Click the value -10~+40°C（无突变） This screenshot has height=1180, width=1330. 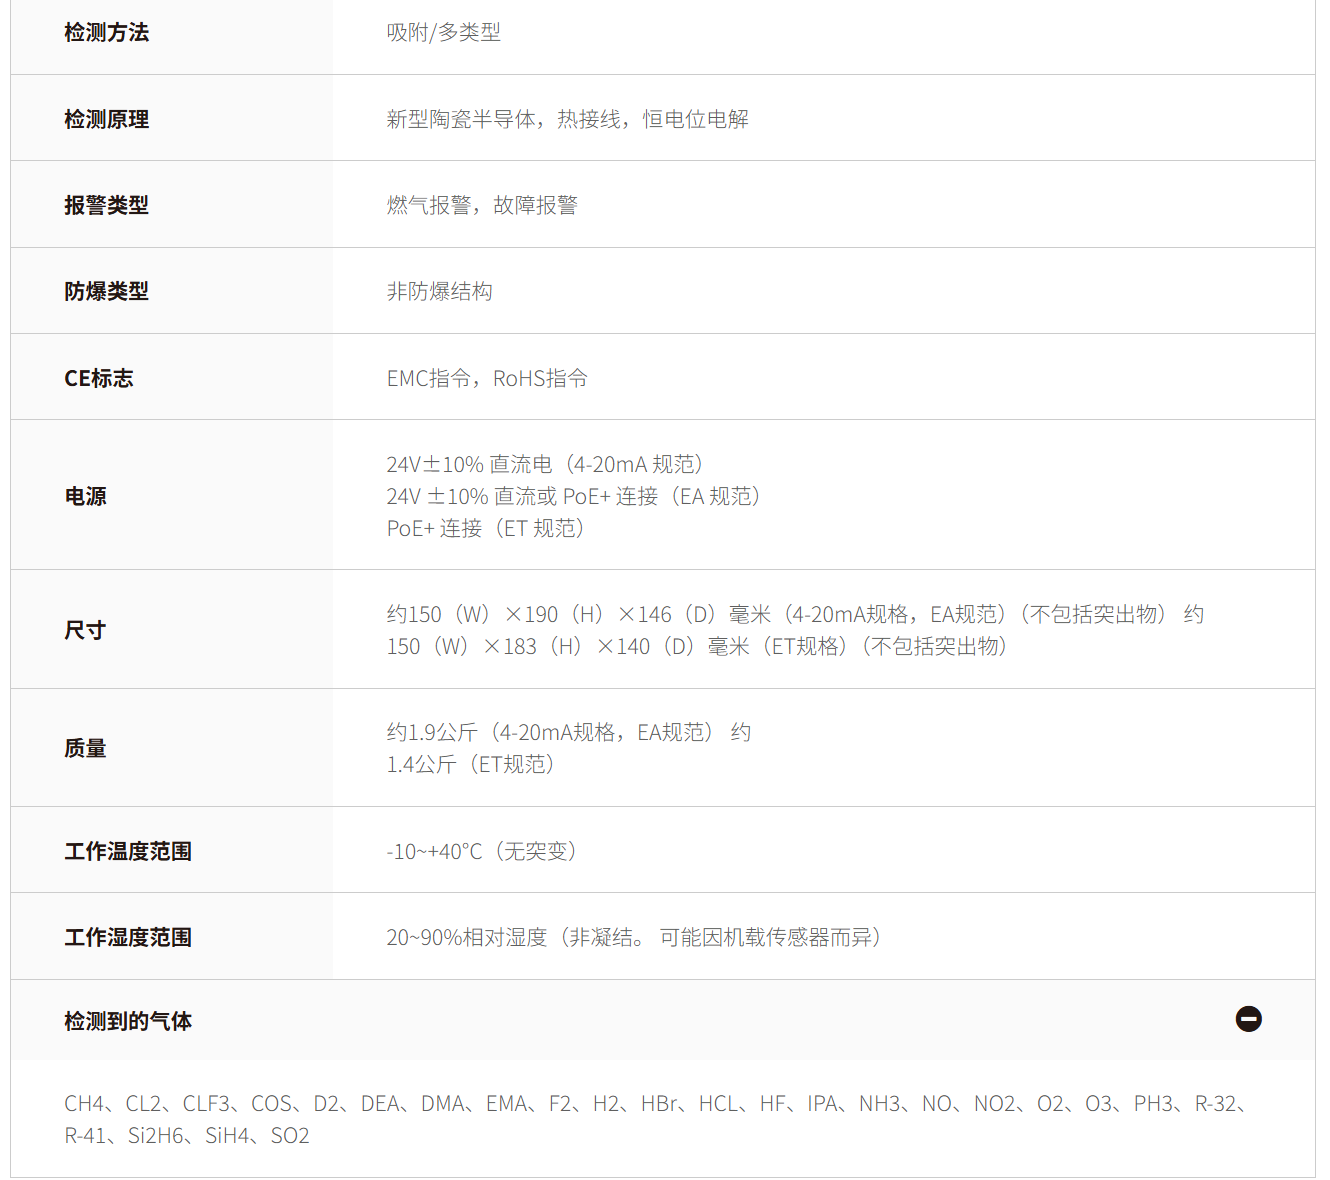pos(482,851)
